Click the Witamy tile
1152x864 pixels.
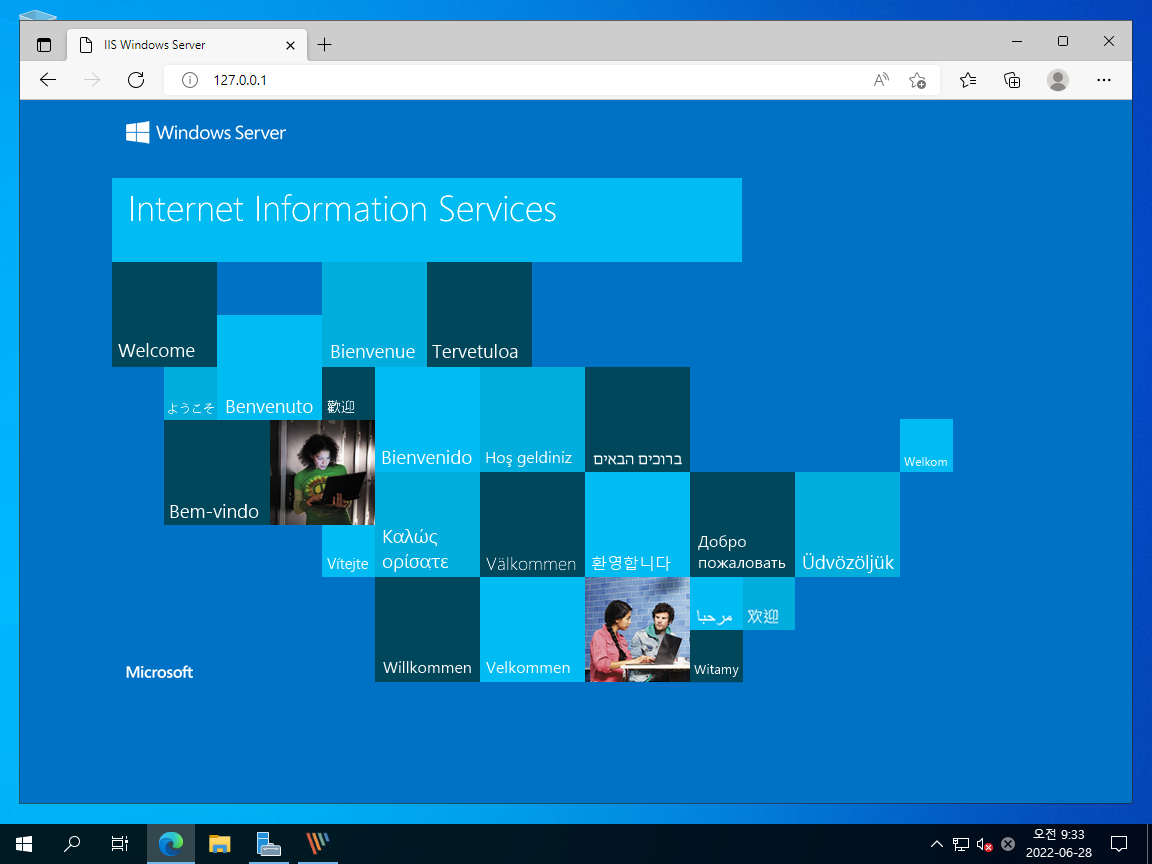(716, 656)
